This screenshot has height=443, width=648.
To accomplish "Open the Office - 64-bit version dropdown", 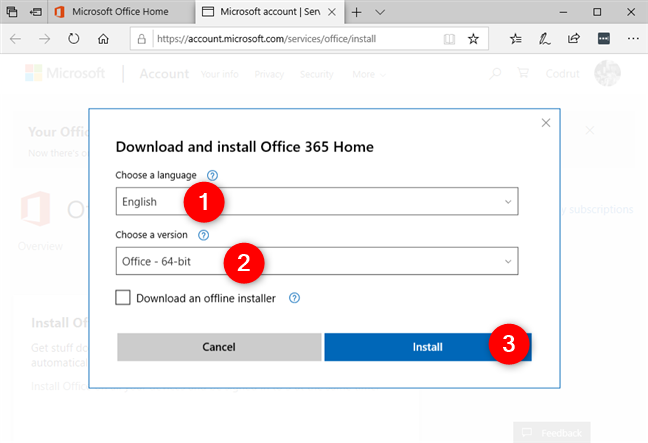I will (x=317, y=261).
